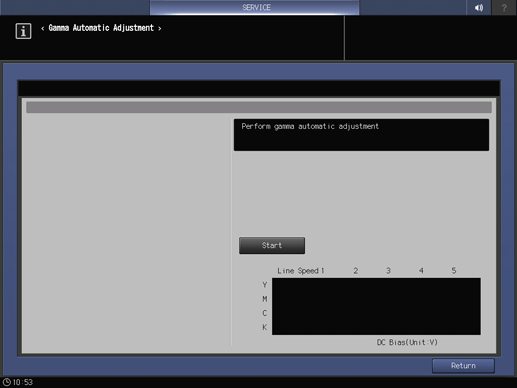The image size is (517, 388).
Task: Click the left chevron before Gamma title
Action: click(x=42, y=29)
